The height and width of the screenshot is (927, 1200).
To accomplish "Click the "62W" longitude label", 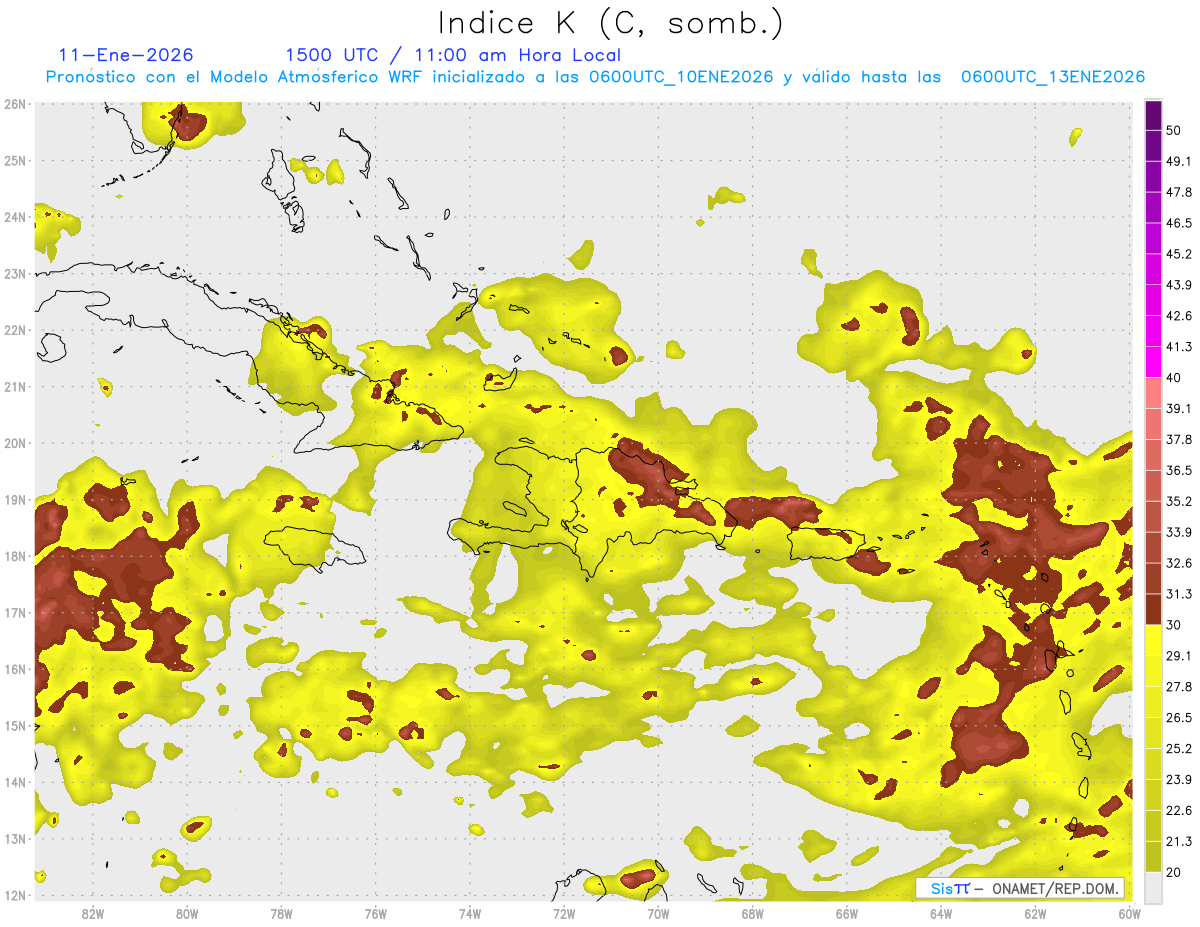I will coord(1035,913).
